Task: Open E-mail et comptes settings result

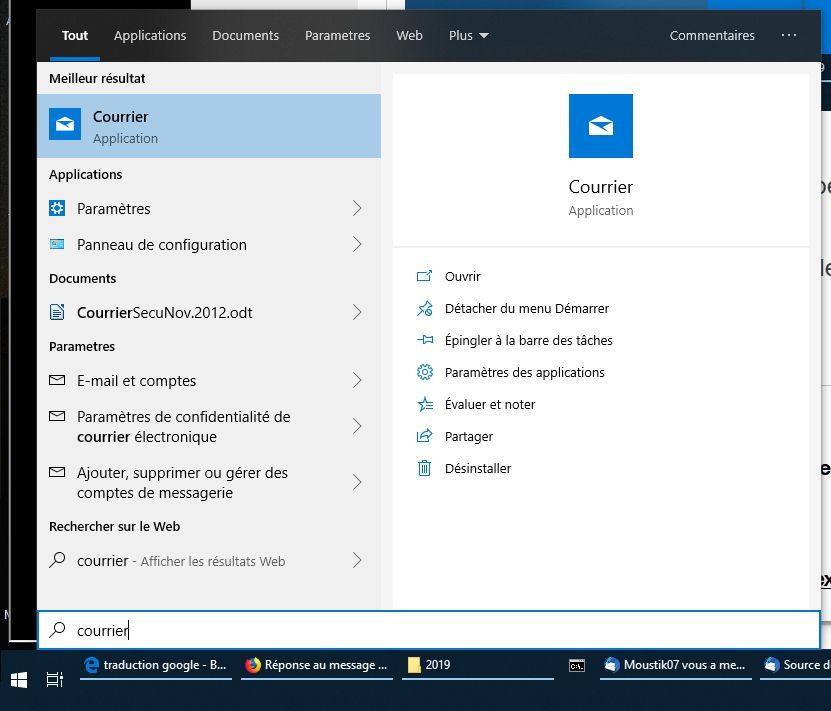Action: pyautogui.click(x=137, y=380)
